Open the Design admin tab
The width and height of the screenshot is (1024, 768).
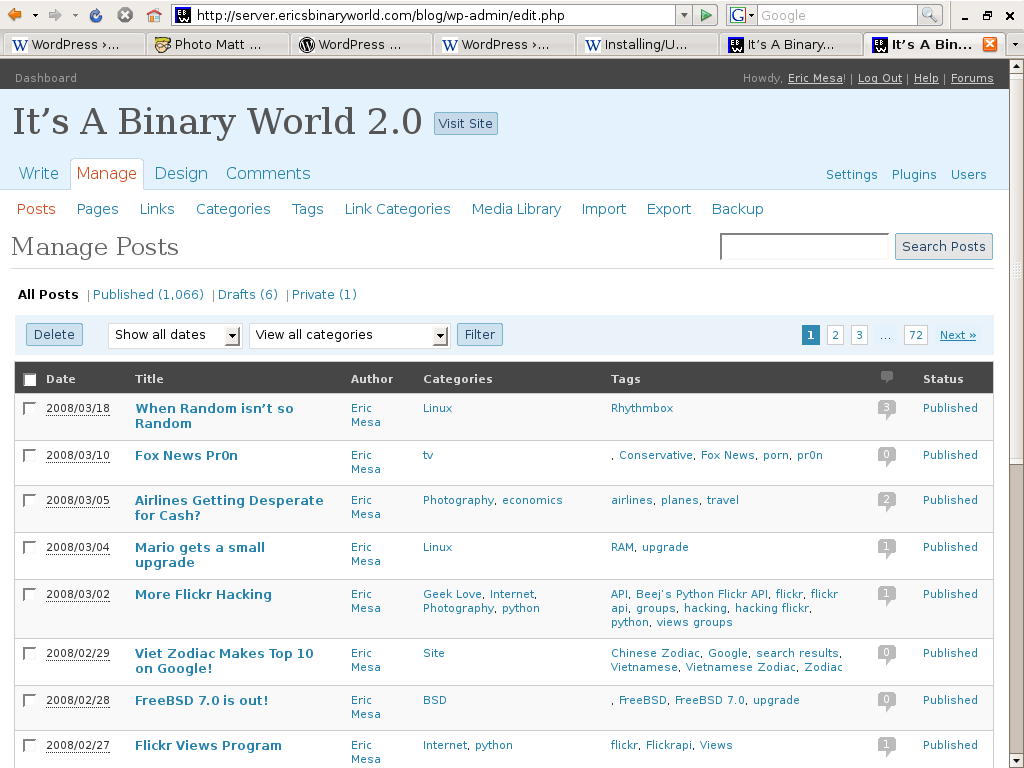[x=181, y=174]
